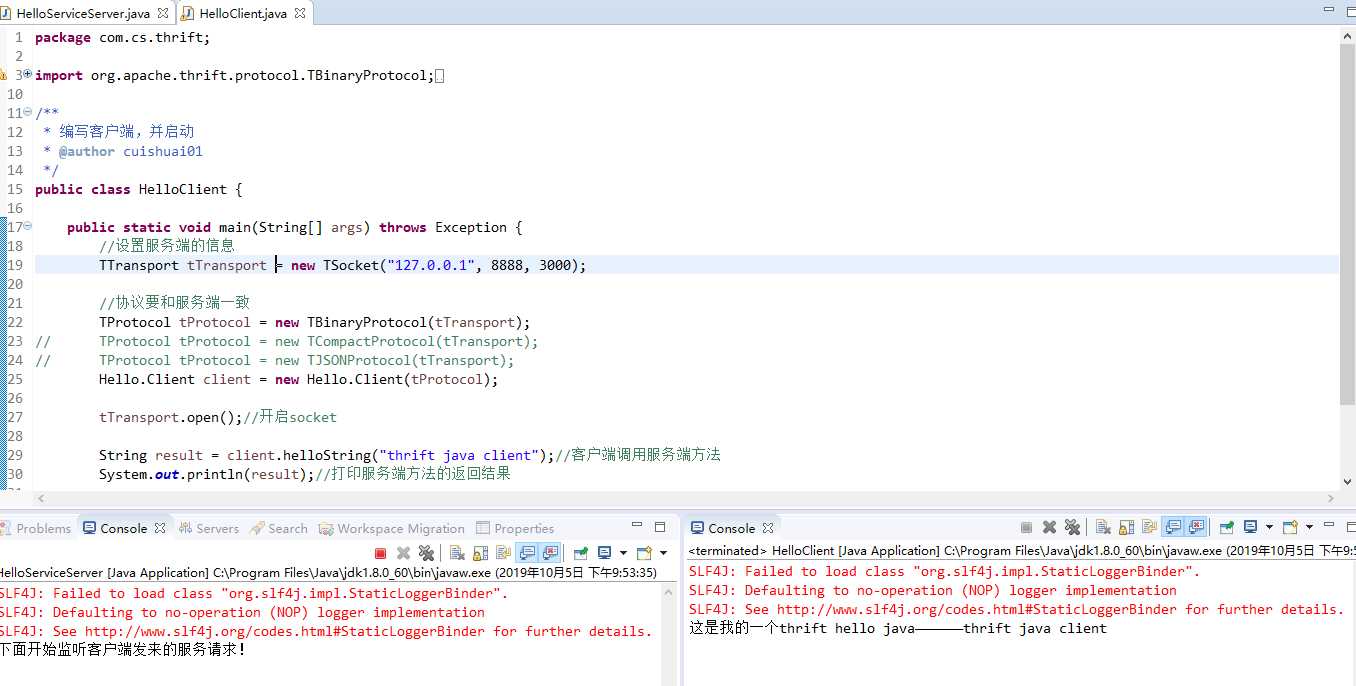This screenshot has height=686, width=1356.
Task: Toggle Word Wrap in left console
Action: (x=503, y=553)
